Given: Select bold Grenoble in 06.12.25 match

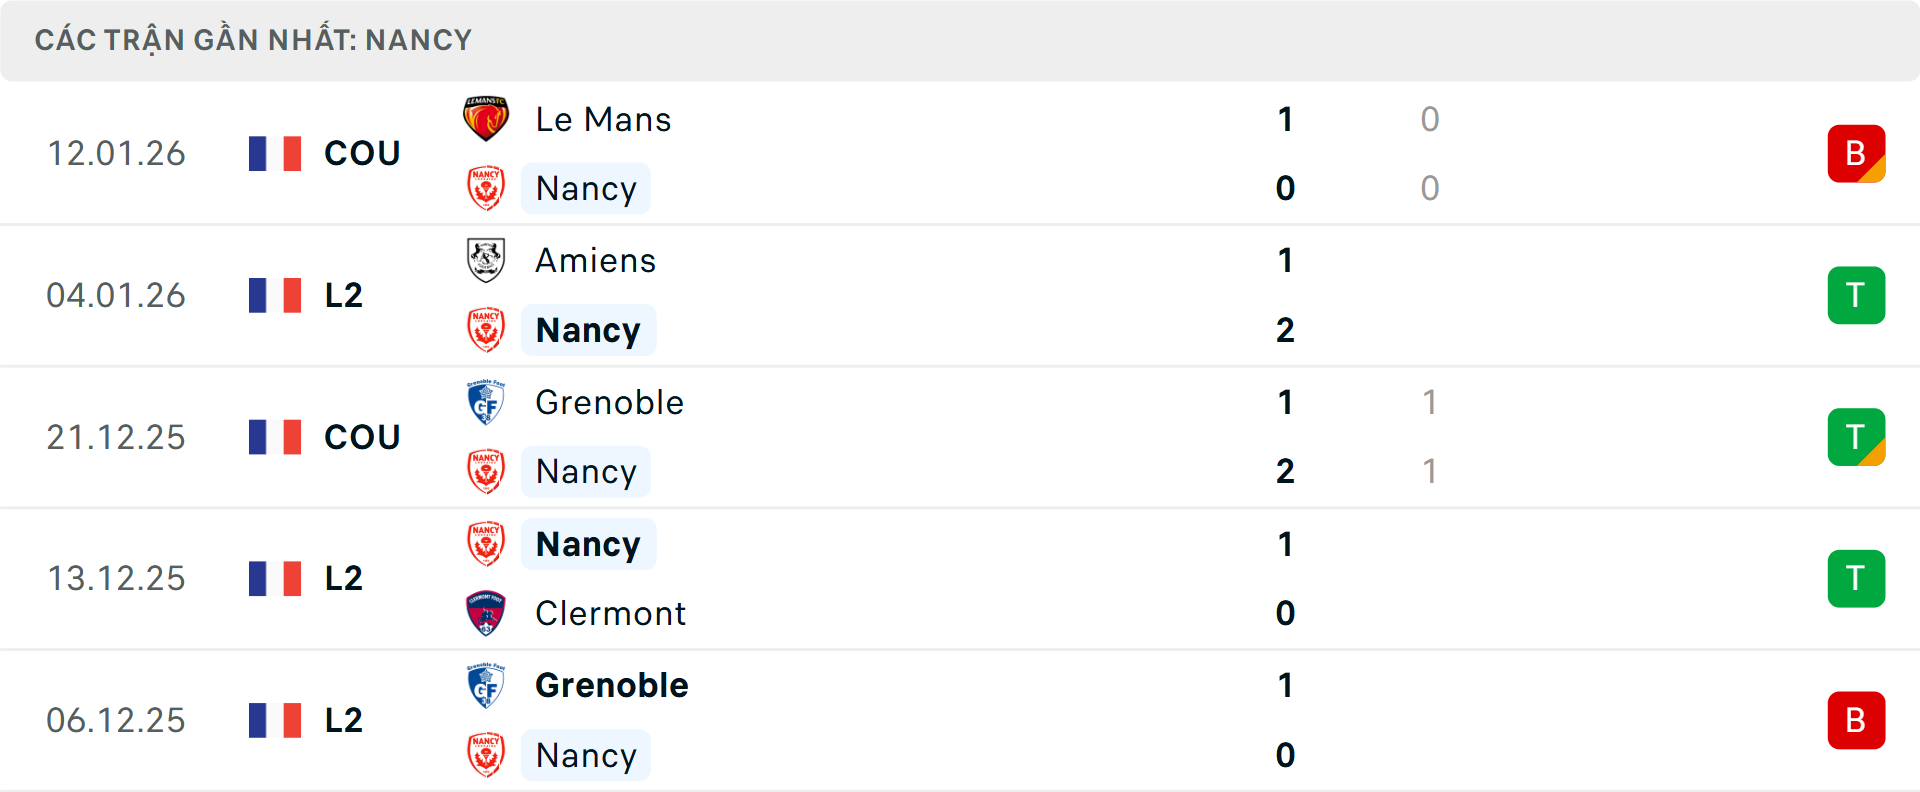Looking at the screenshot, I should 611,686.
